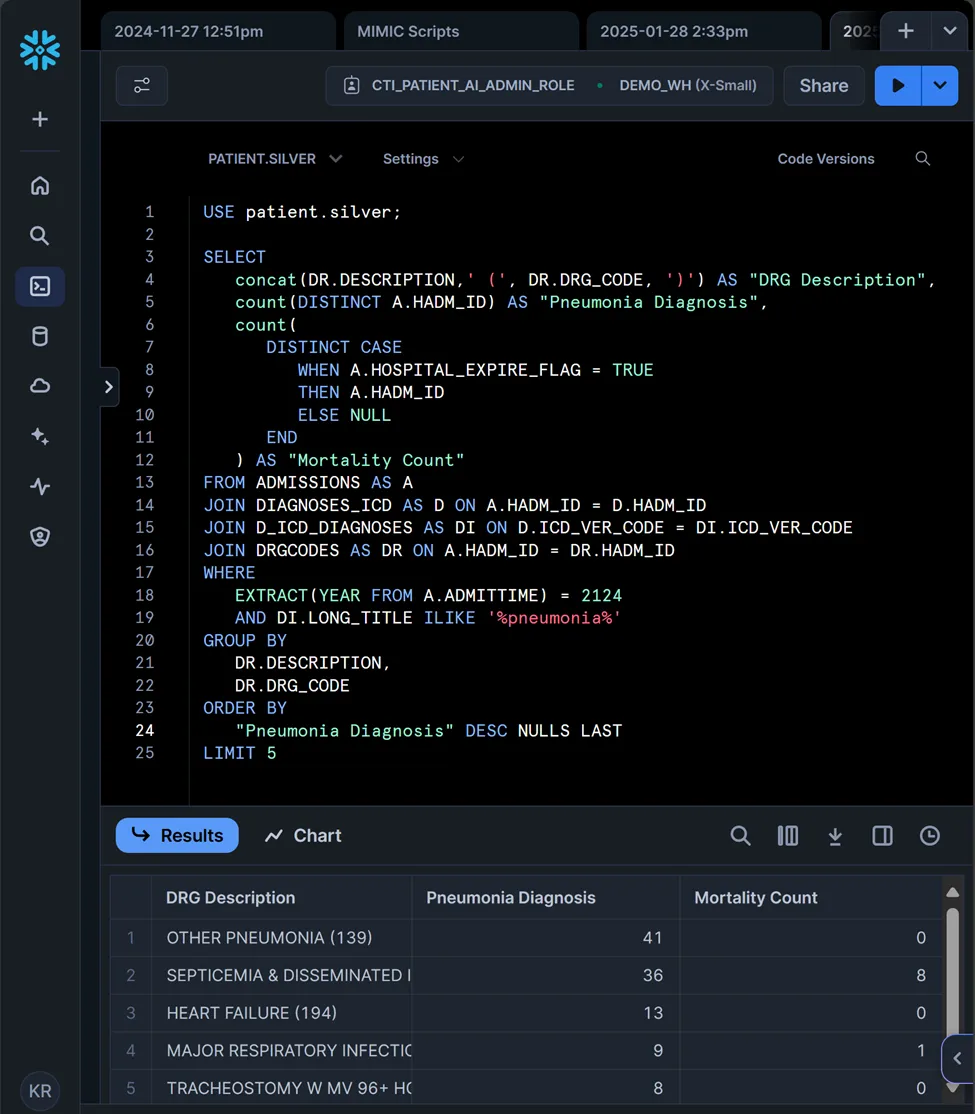Open the results column selector icon
Screen dimensions: 975x1114
click(787, 836)
